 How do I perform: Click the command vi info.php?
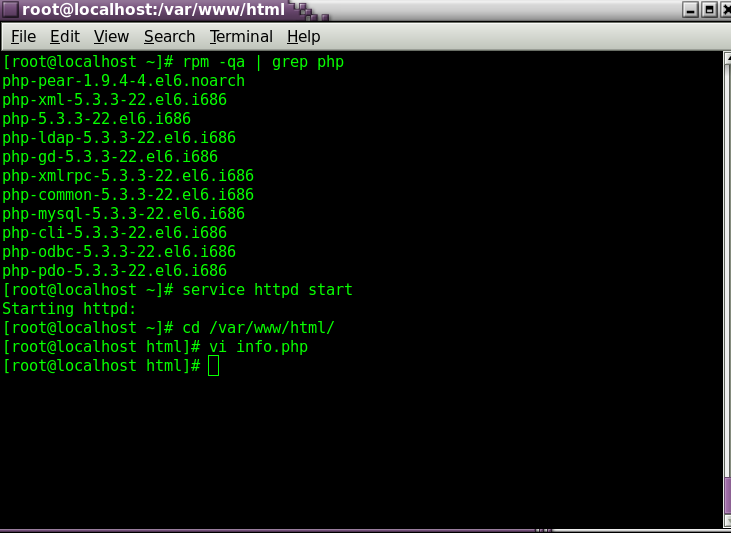pyautogui.click(x=258, y=347)
